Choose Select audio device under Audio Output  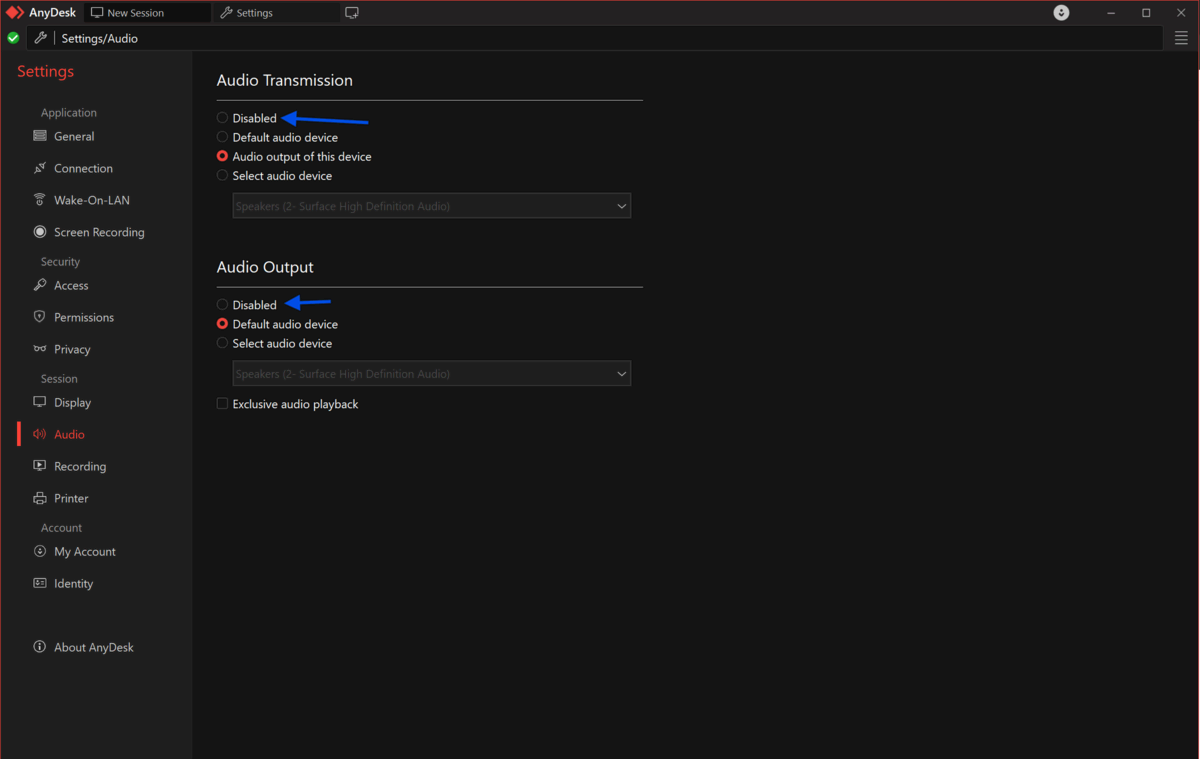pos(223,343)
